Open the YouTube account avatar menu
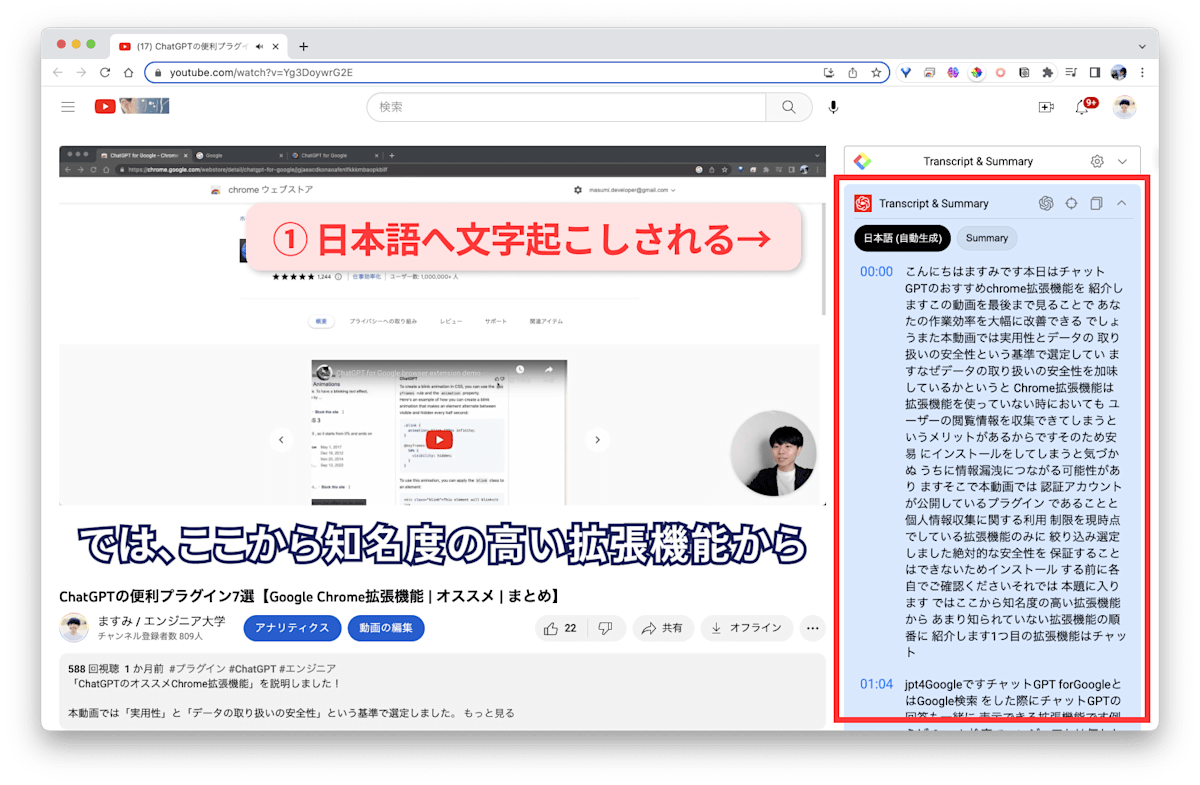1200x785 pixels. click(x=1125, y=107)
